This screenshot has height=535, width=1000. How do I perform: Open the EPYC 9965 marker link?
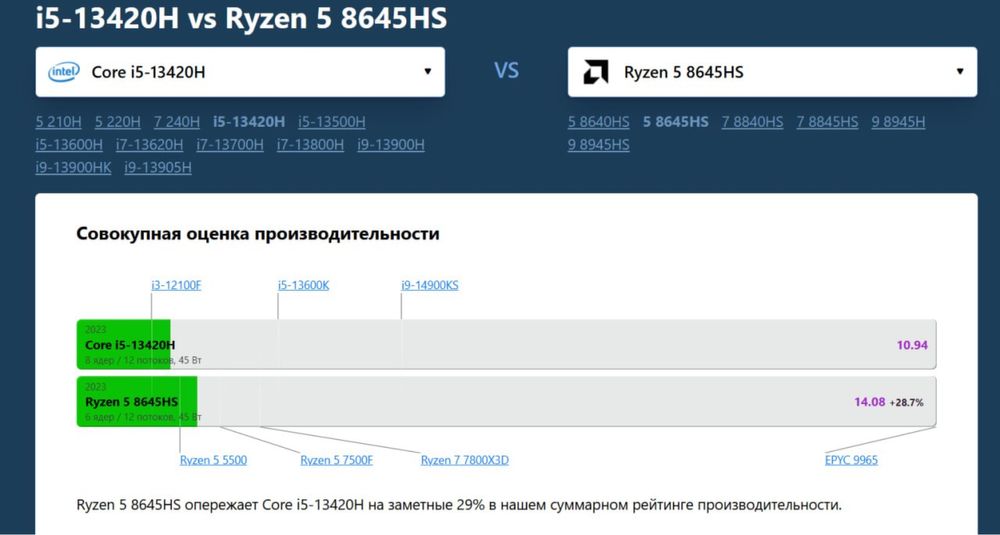[x=851, y=460]
